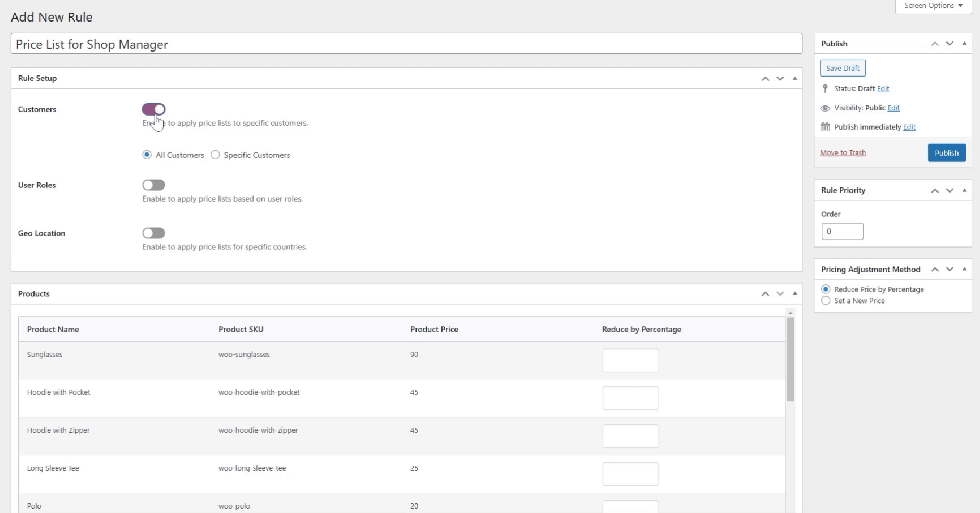980x513 pixels.
Task: Choose Set a New Price method
Action: click(x=825, y=300)
